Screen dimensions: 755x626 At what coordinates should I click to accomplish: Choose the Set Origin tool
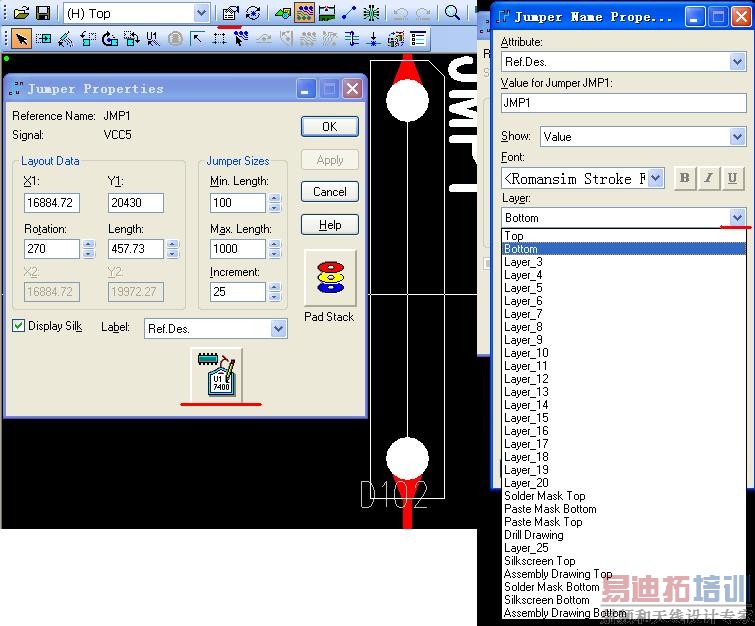197,39
